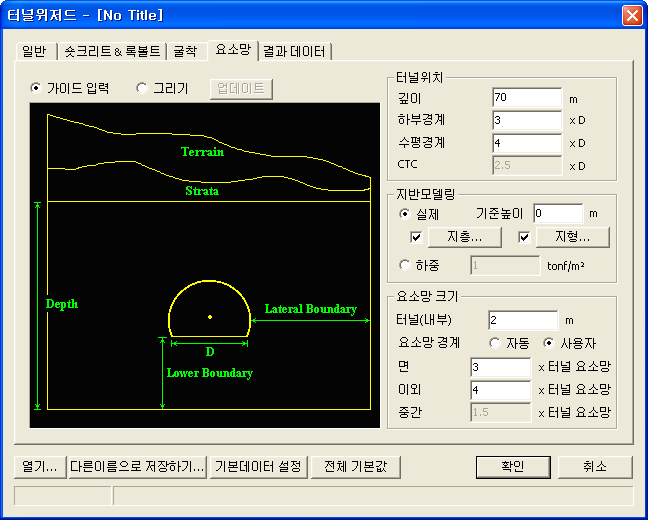Click the 업데이트 button
This screenshot has height=520, width=648.
pos(241,89)
